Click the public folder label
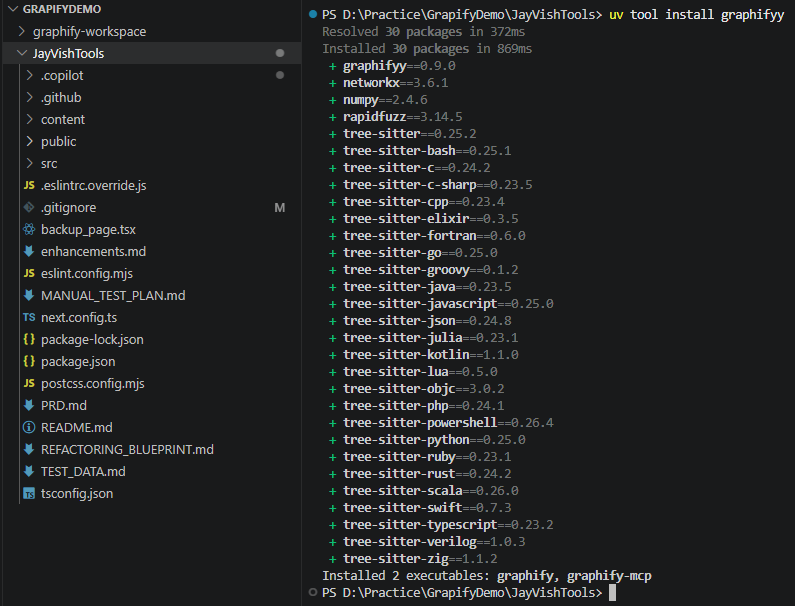795x606 pixels. coord(58,141)
